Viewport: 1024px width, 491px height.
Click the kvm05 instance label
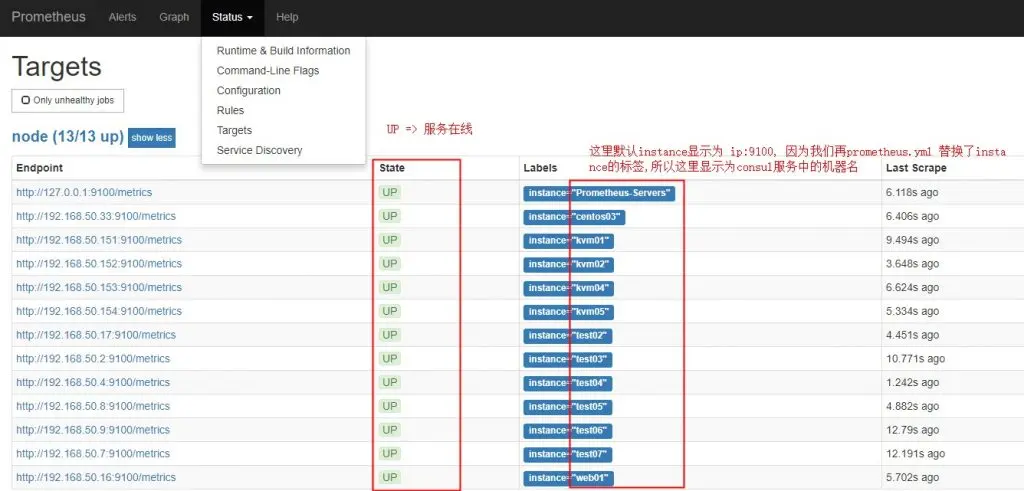[x=568, y=312]
